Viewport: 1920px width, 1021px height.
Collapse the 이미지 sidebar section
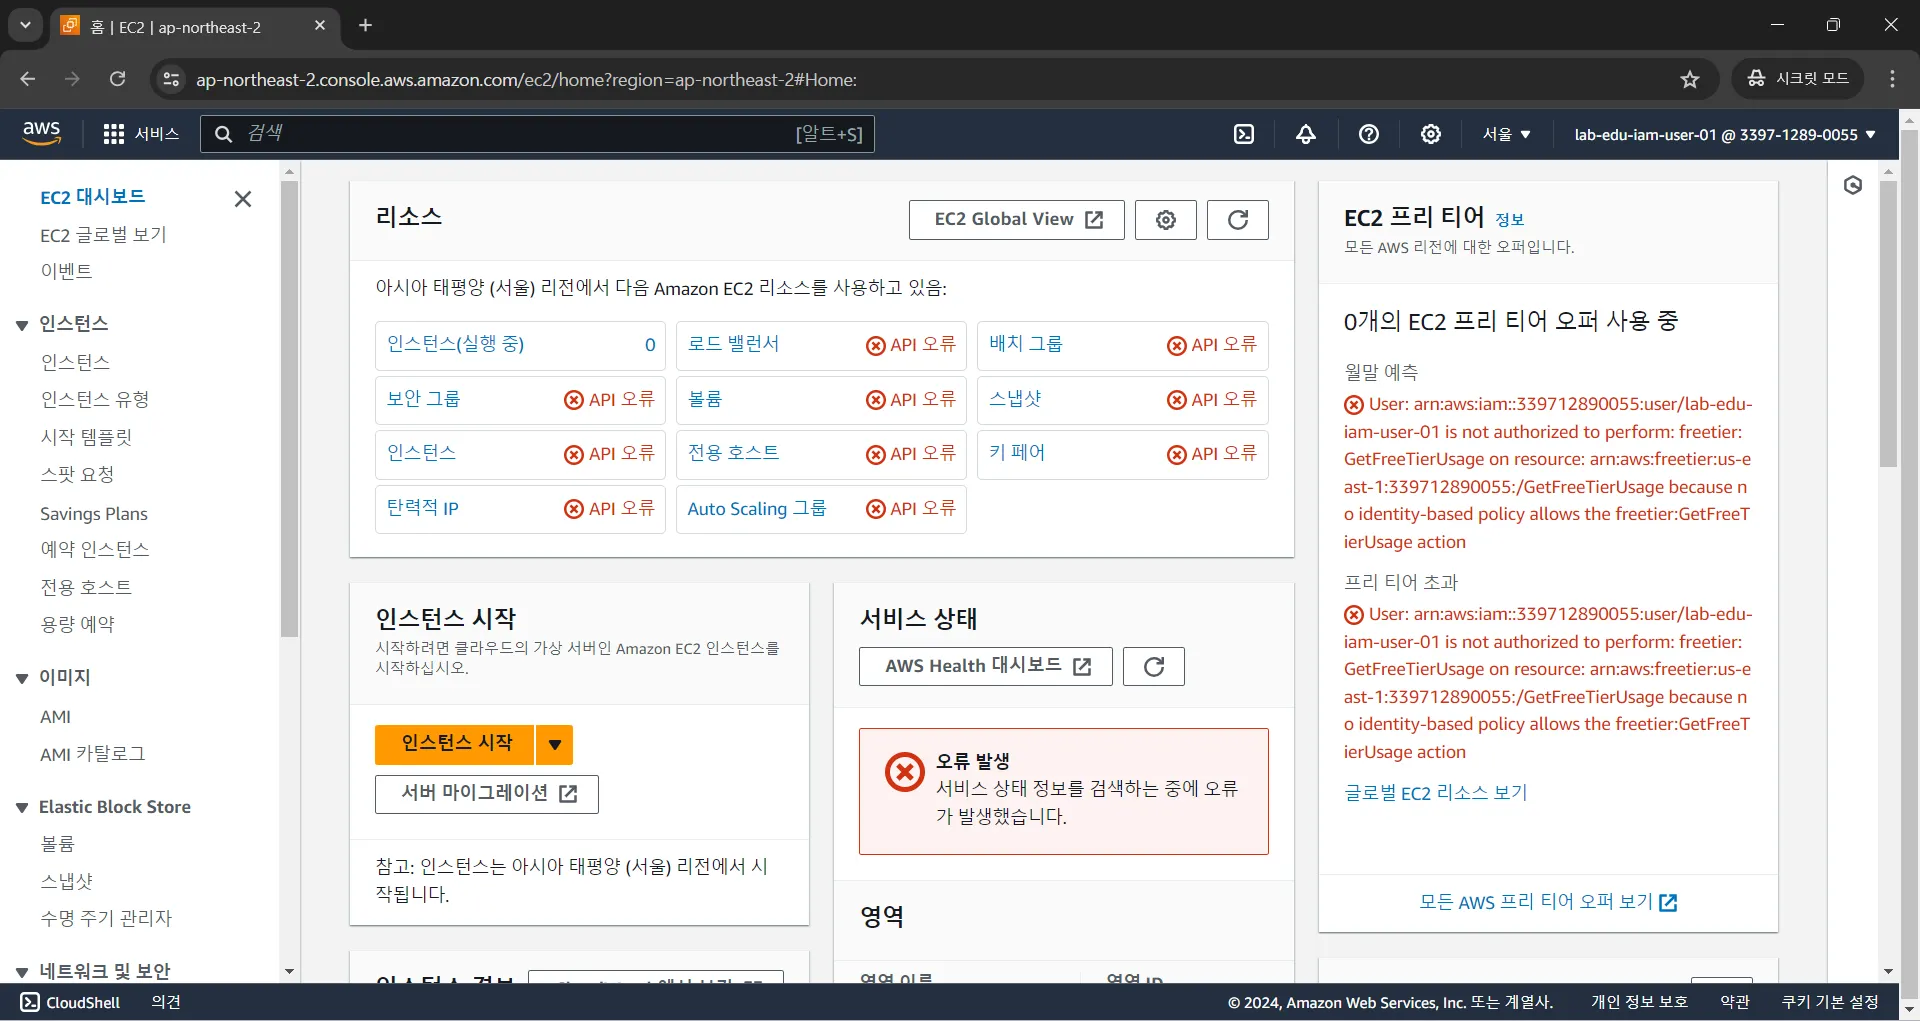click(22, 679)
